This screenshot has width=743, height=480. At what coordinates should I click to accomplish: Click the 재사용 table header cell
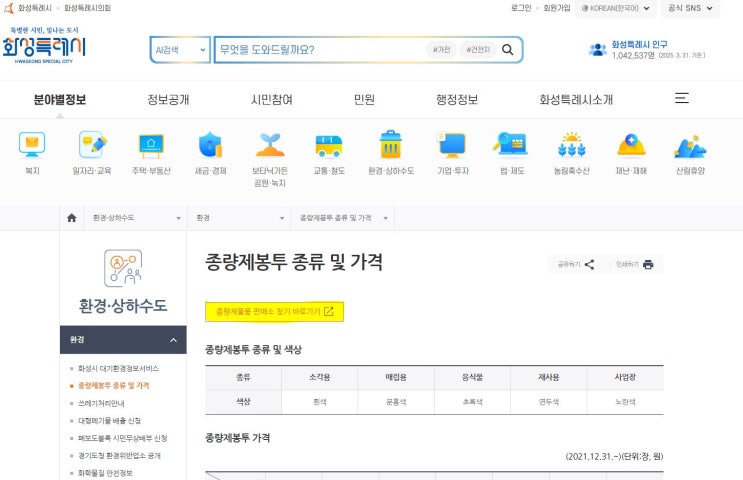tap(549, 378)
